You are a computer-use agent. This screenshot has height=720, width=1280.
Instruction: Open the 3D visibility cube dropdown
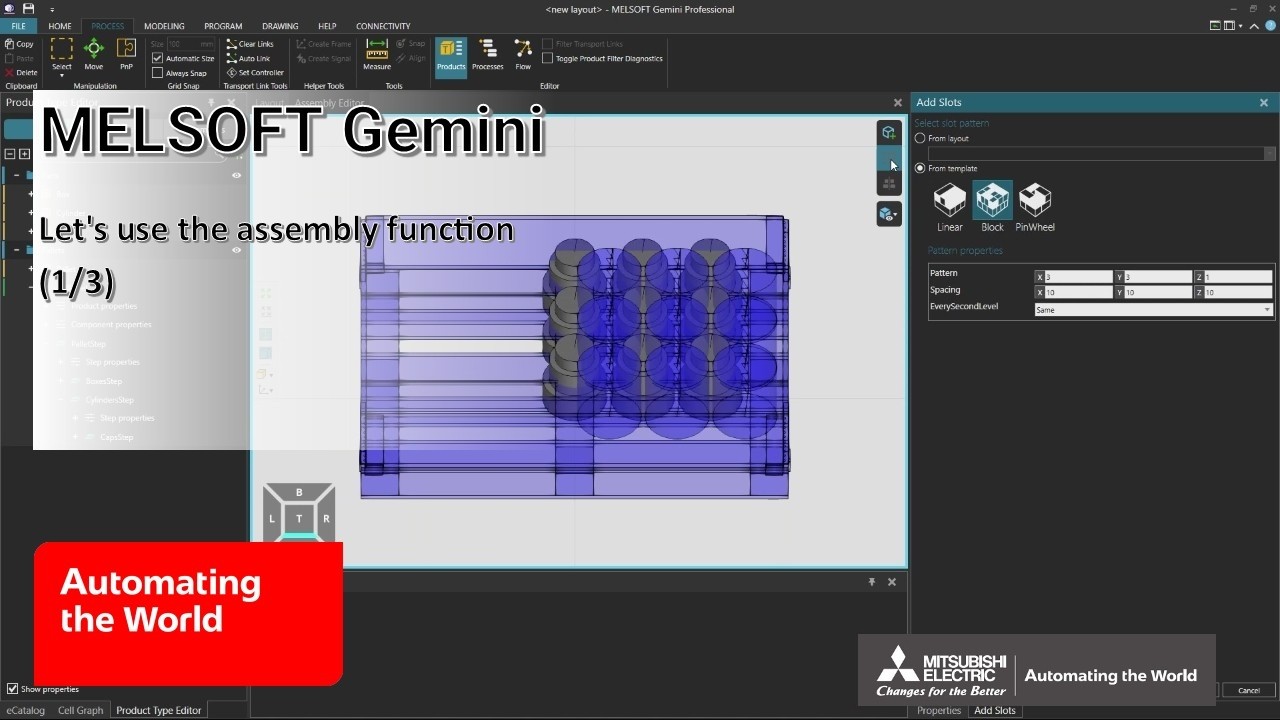[x=889, y=213]
